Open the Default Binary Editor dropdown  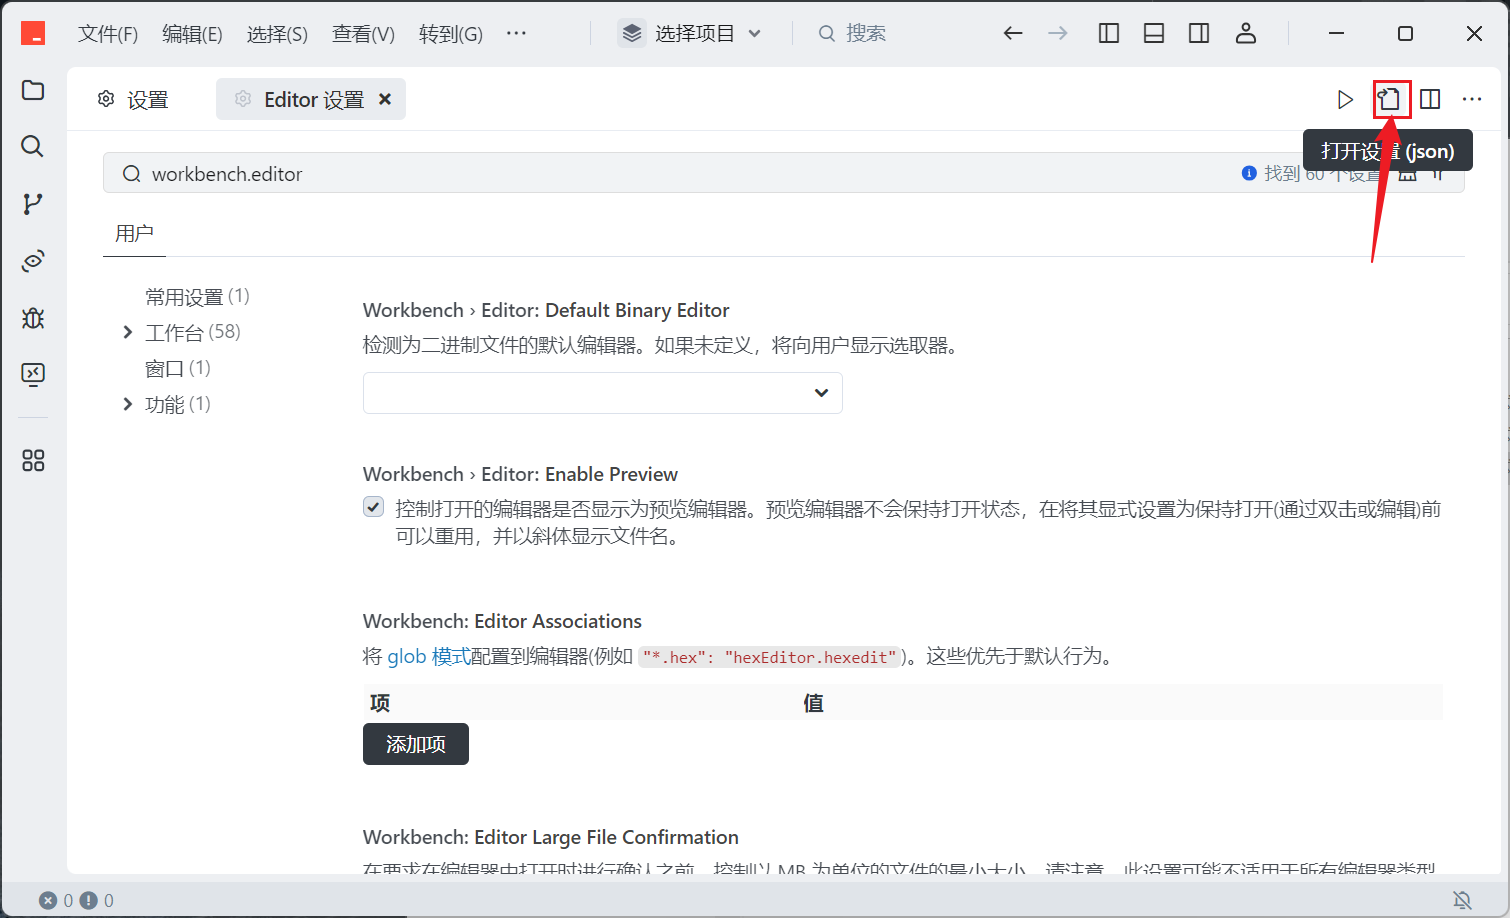(x=603, y=393)
